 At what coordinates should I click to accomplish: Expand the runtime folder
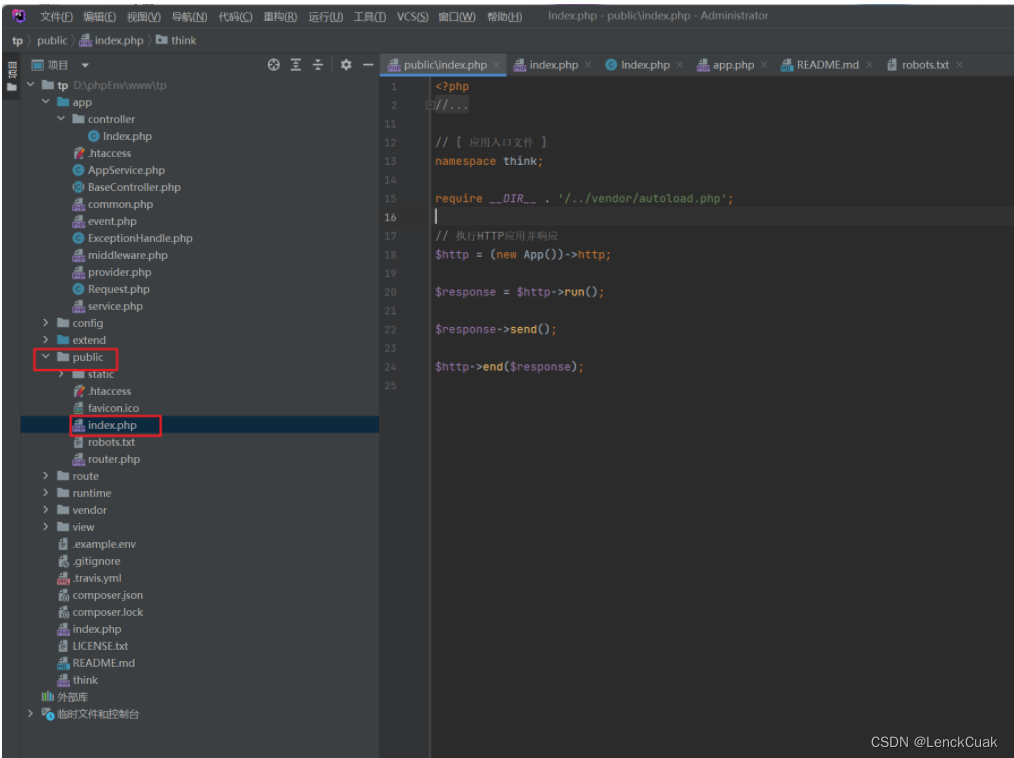pyautogui.click(x=46, y=492)
